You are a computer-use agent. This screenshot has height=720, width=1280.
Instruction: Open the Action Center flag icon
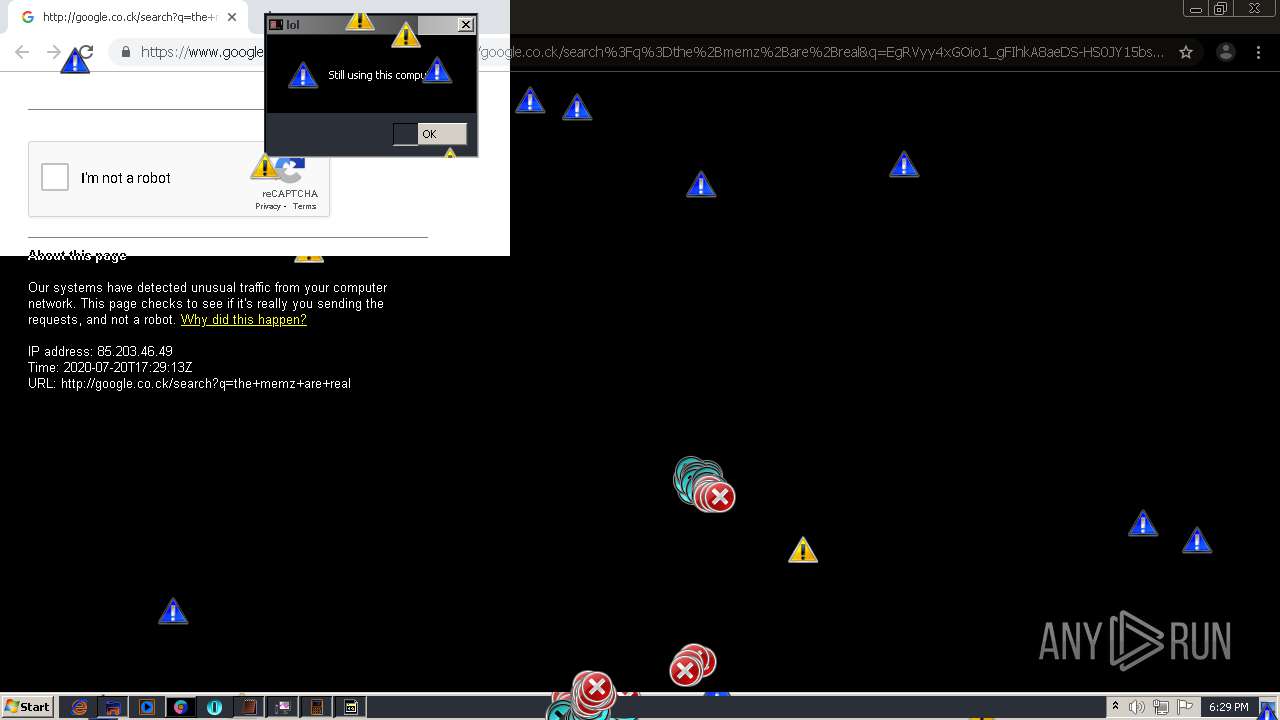point(1185,707)
